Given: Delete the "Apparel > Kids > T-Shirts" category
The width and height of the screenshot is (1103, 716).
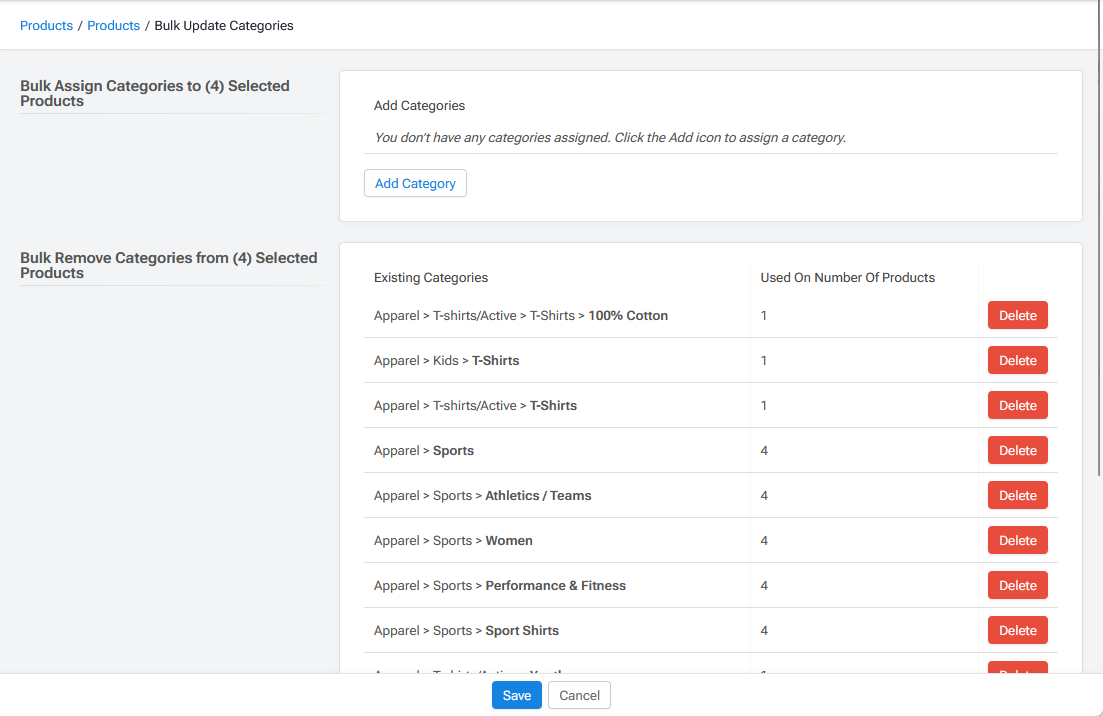Looking at the screenshot, I should [x=1017, y=360].
